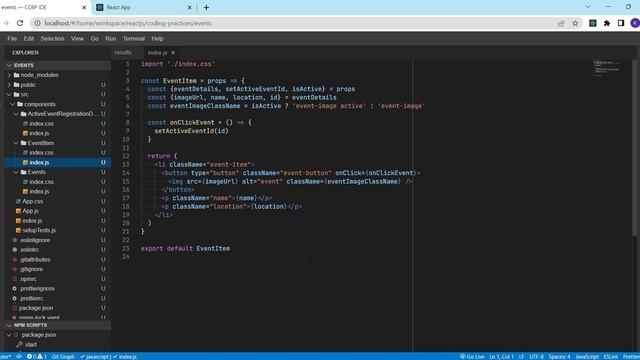Close the index.js editor tab
640x360 pixels.
pyautogui.click(x=173, y=53)
